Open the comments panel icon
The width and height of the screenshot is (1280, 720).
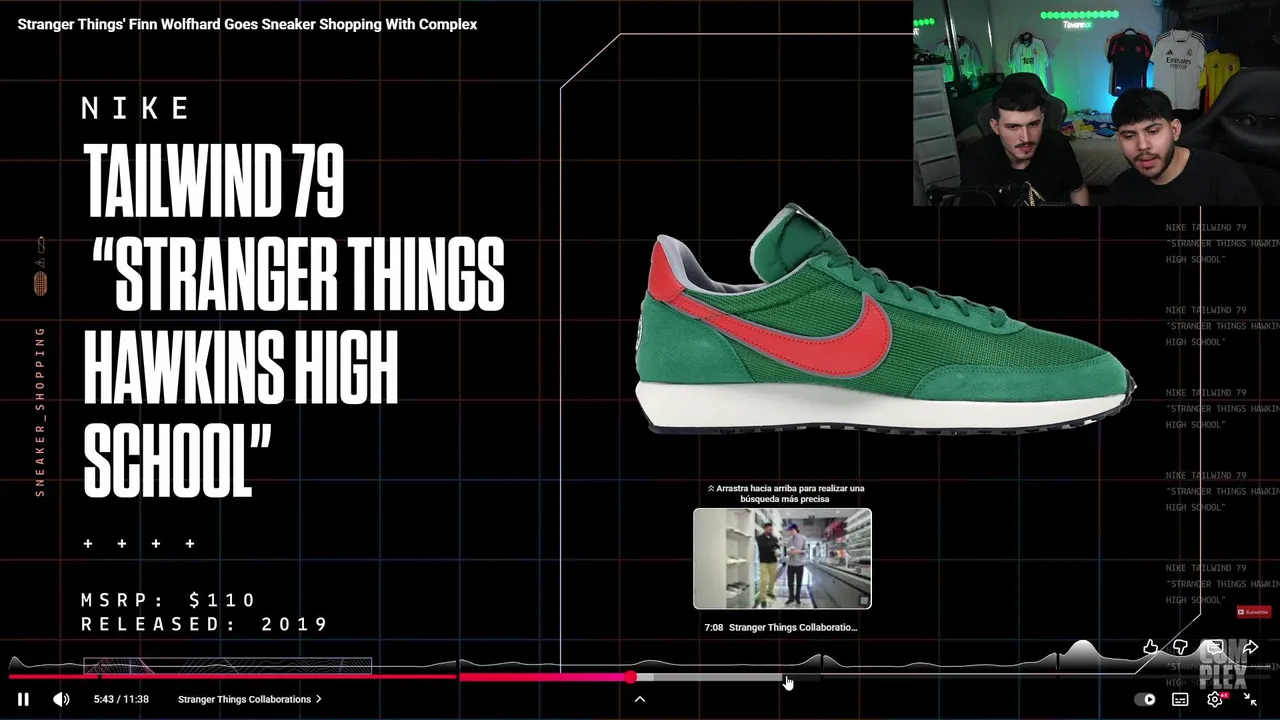pos(1214,648)
